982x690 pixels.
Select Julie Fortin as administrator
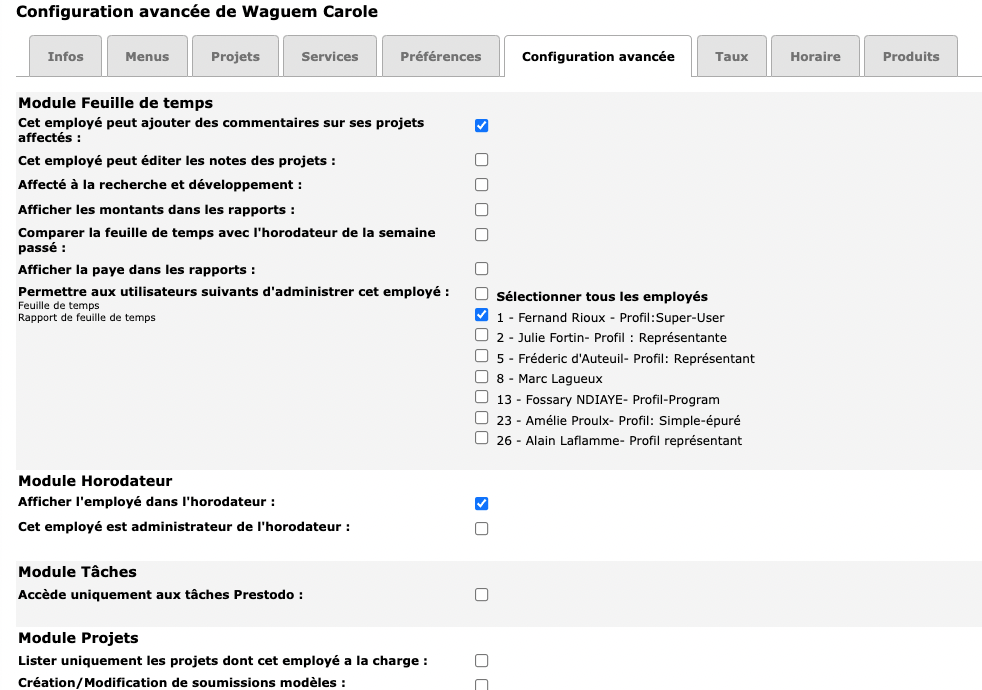point(481,336)
